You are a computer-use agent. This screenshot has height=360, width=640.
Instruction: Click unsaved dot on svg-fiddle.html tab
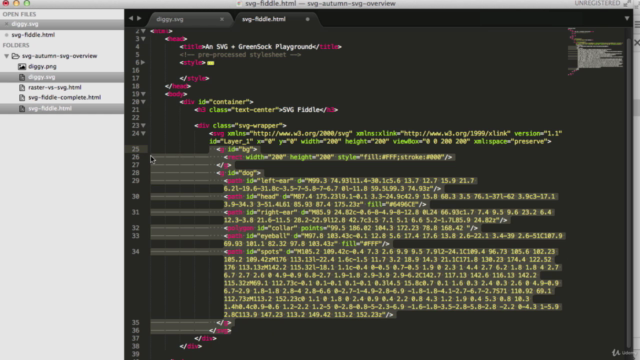click(x=307, y=19)
